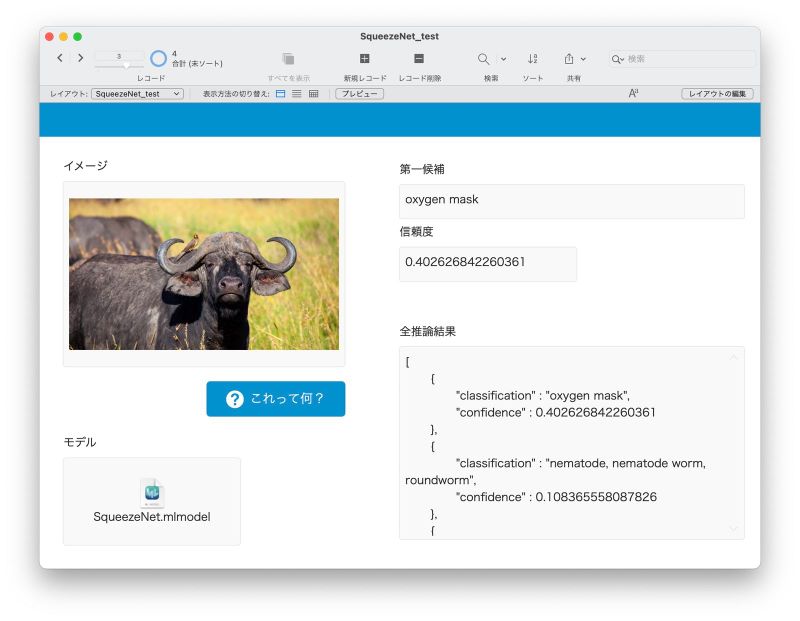Screen dimensions: 800x621
Task: Click the 第一候補 label
Action: [422, 169]
